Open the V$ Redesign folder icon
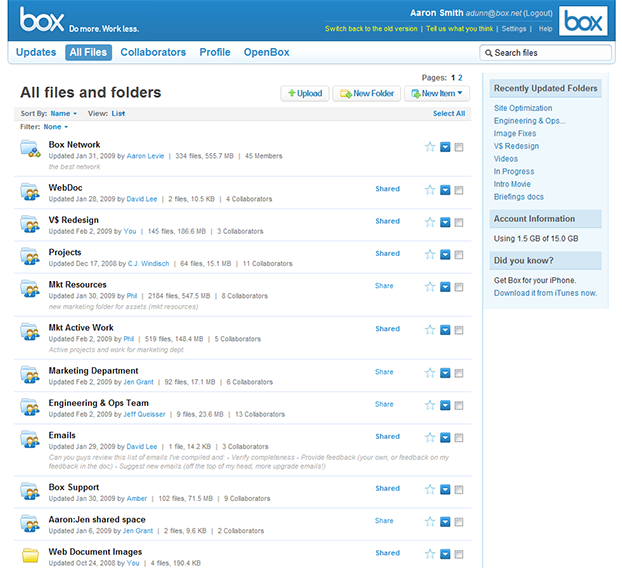The height and width of the screenshot is (568, 622). 30,223
